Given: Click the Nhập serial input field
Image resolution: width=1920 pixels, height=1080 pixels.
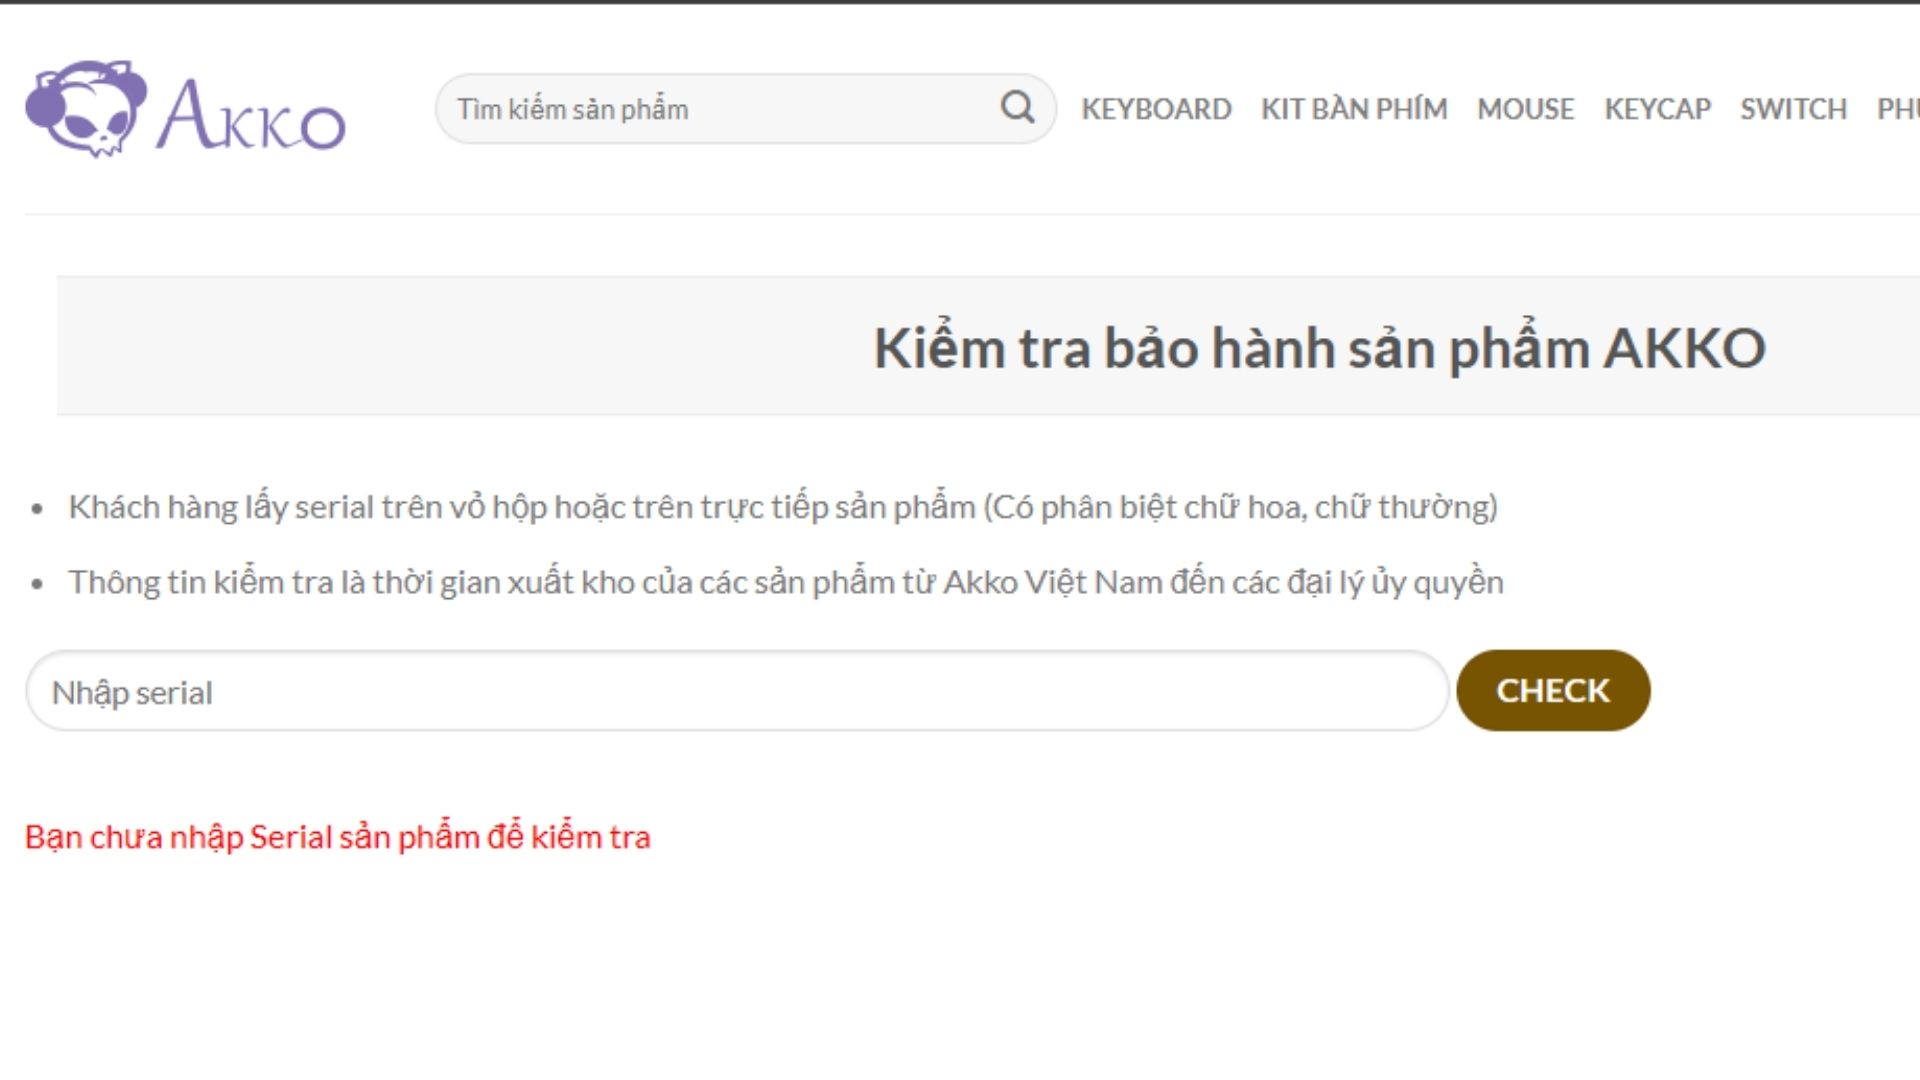Looking at the screenshot, I should click(x=737, y=691).
